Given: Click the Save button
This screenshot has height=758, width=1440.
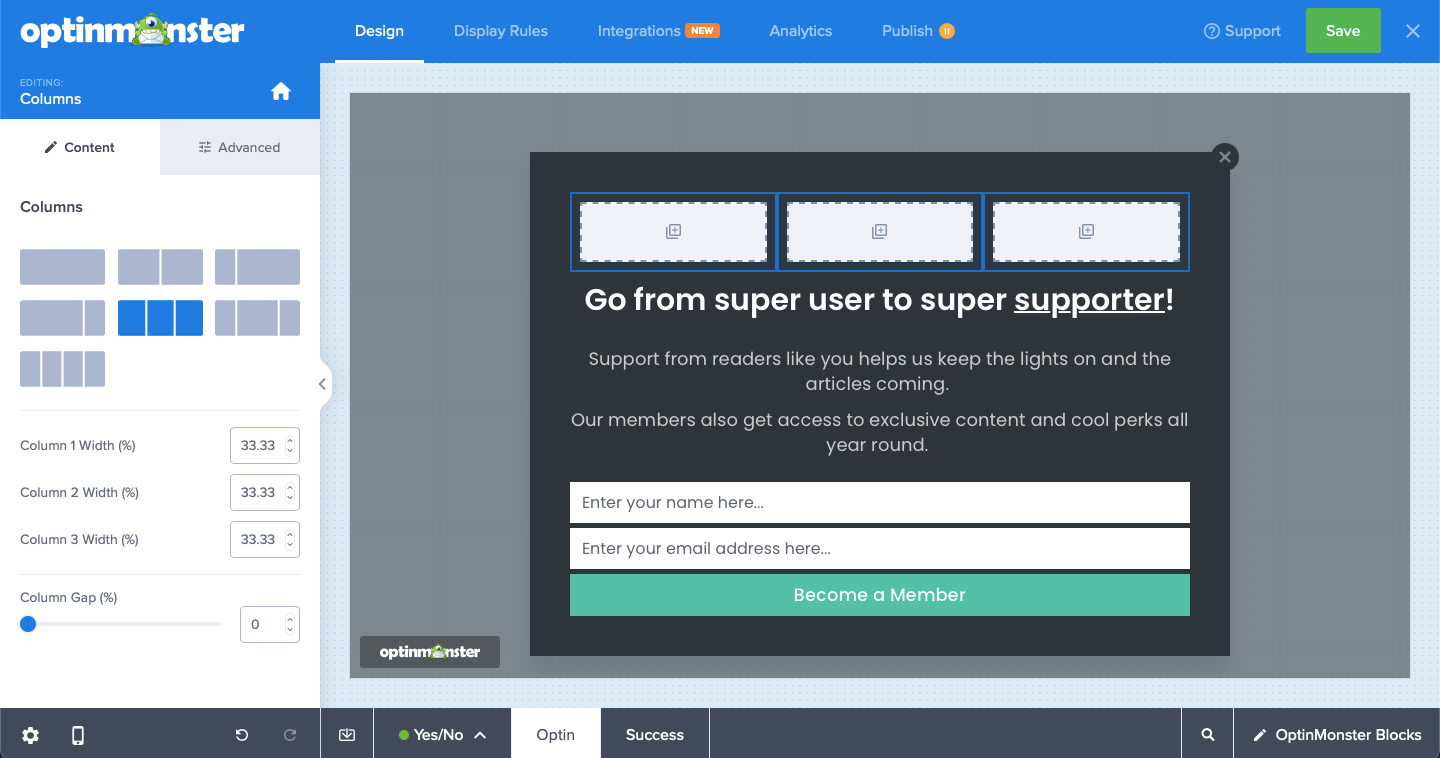Looking at the screenshot, I should pos(1343,30).
